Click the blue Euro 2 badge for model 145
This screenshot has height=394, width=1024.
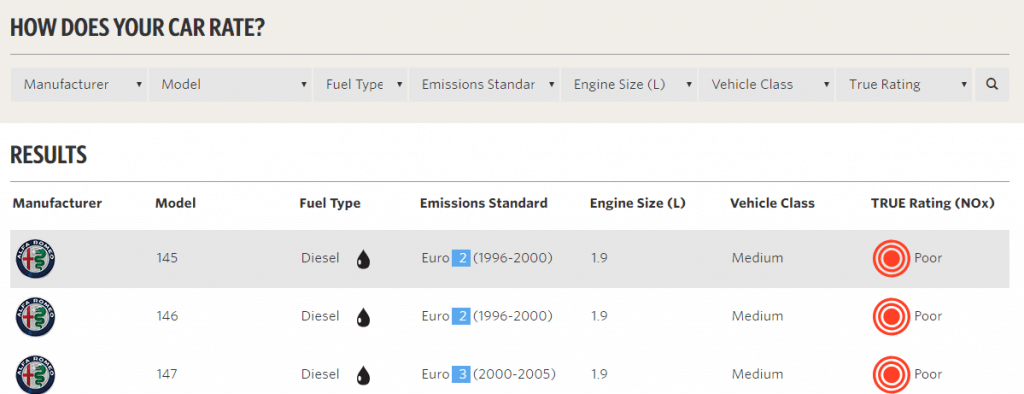coord(461,258)
